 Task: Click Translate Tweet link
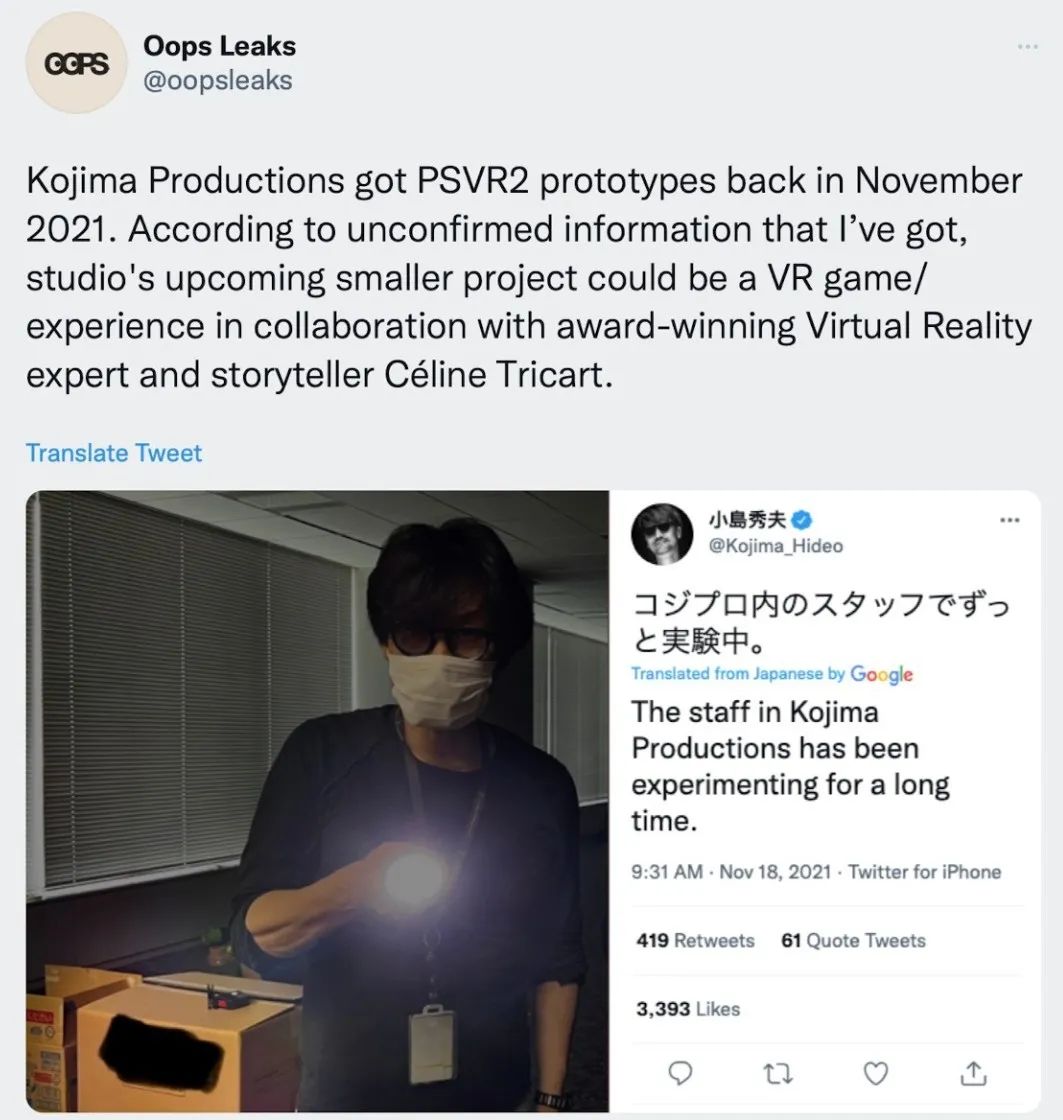coord(114,453)
